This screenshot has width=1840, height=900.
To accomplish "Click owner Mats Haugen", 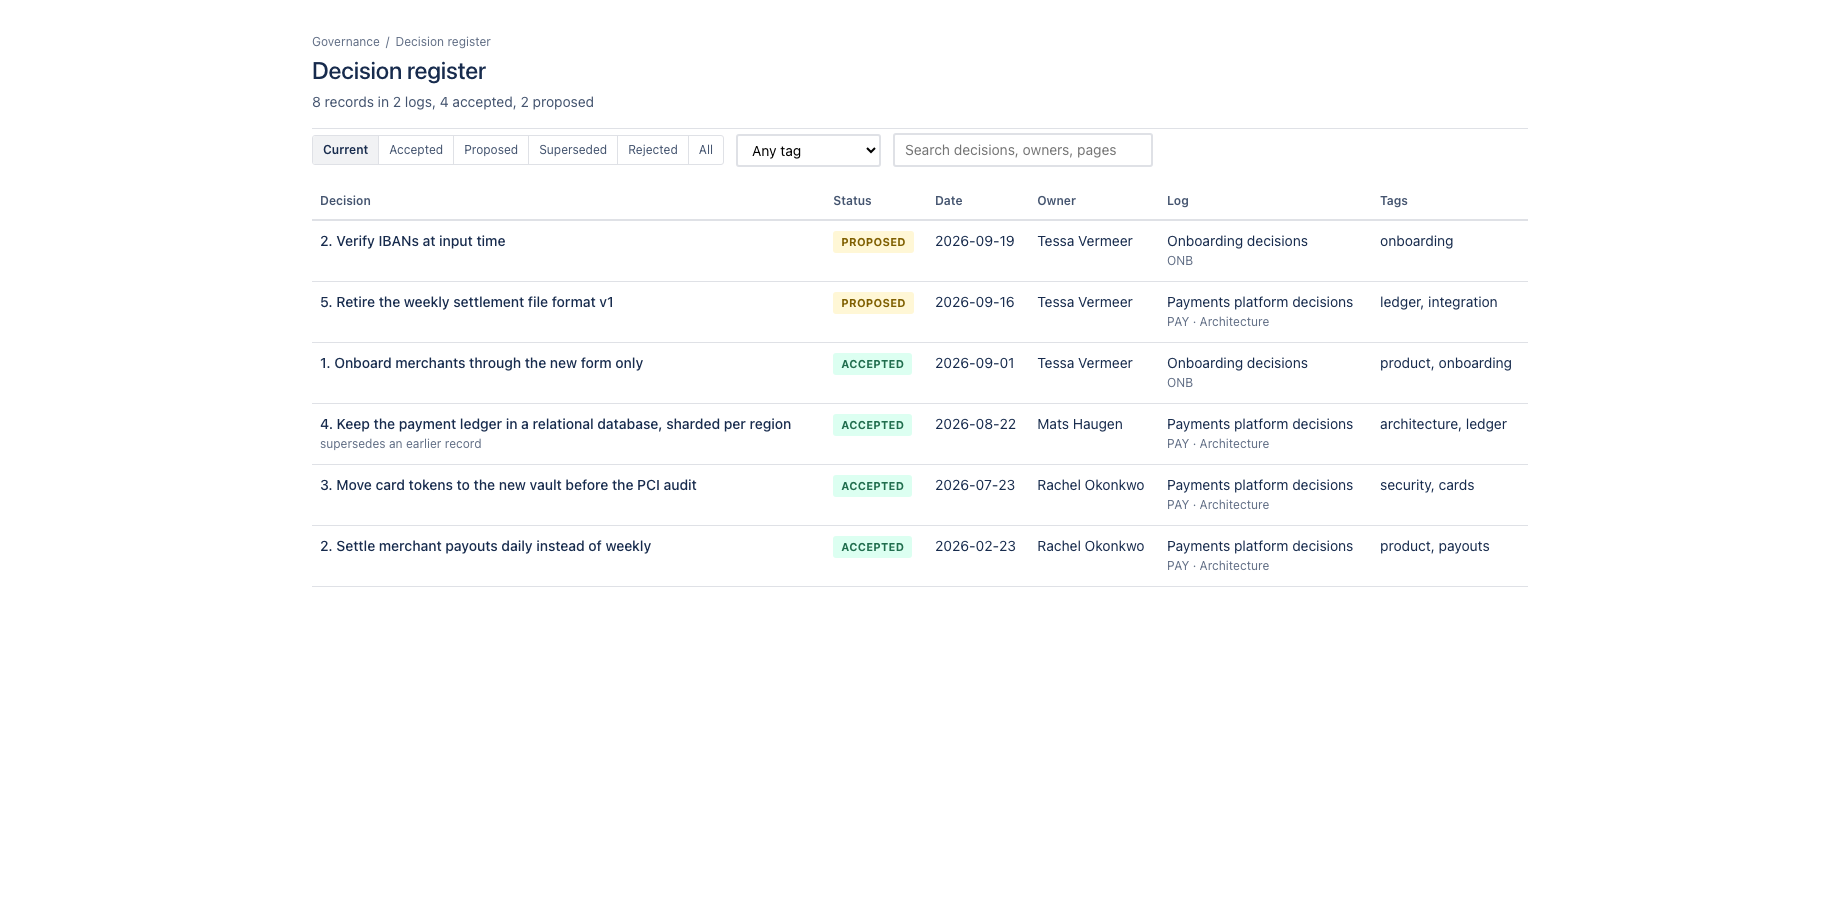I will click(1079, 424).
